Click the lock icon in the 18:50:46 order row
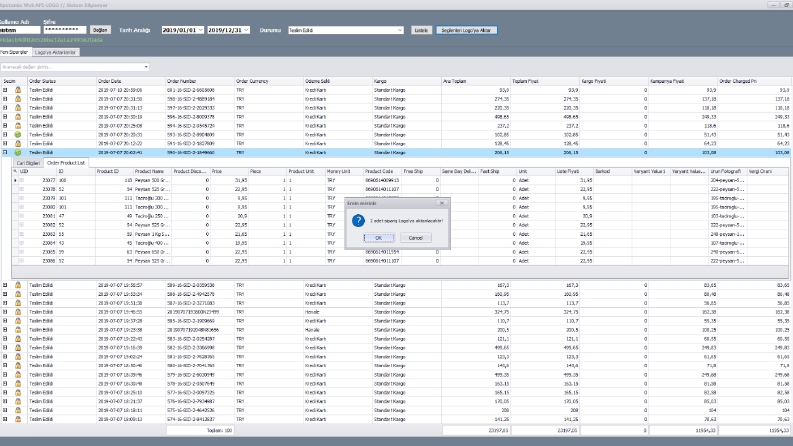This screenshot has height=446, width=793. pyautogui.click(x=18, y=366)
